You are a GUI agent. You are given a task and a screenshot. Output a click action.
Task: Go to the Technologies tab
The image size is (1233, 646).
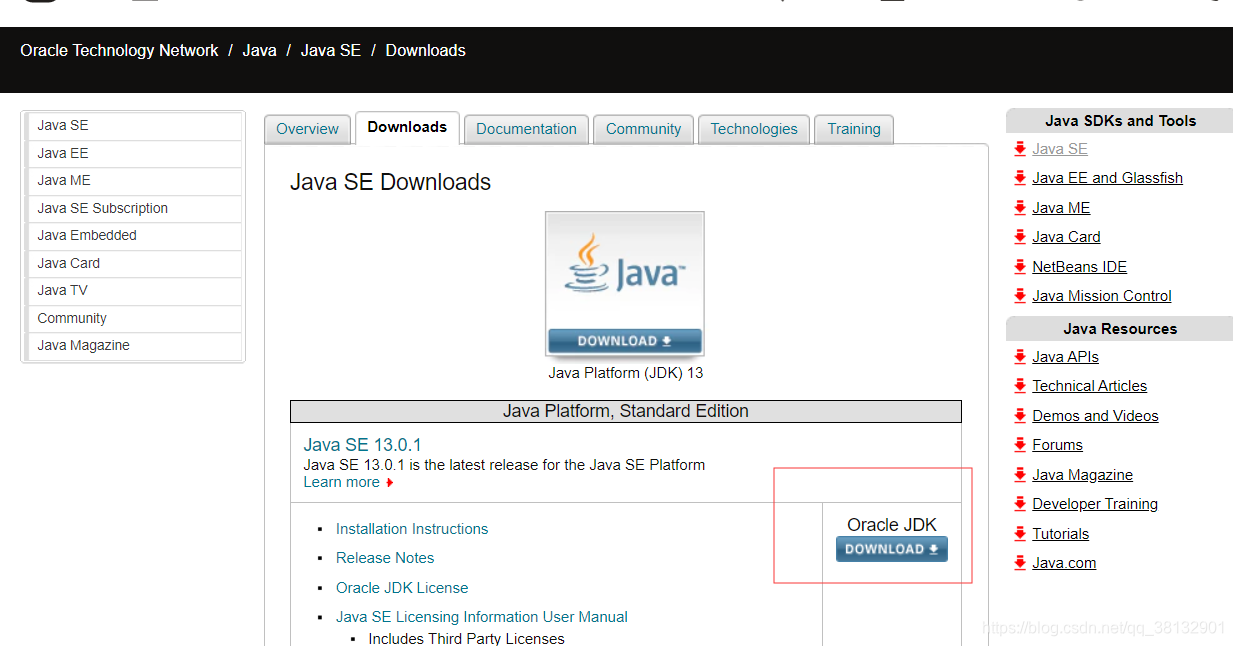[754, 129]
